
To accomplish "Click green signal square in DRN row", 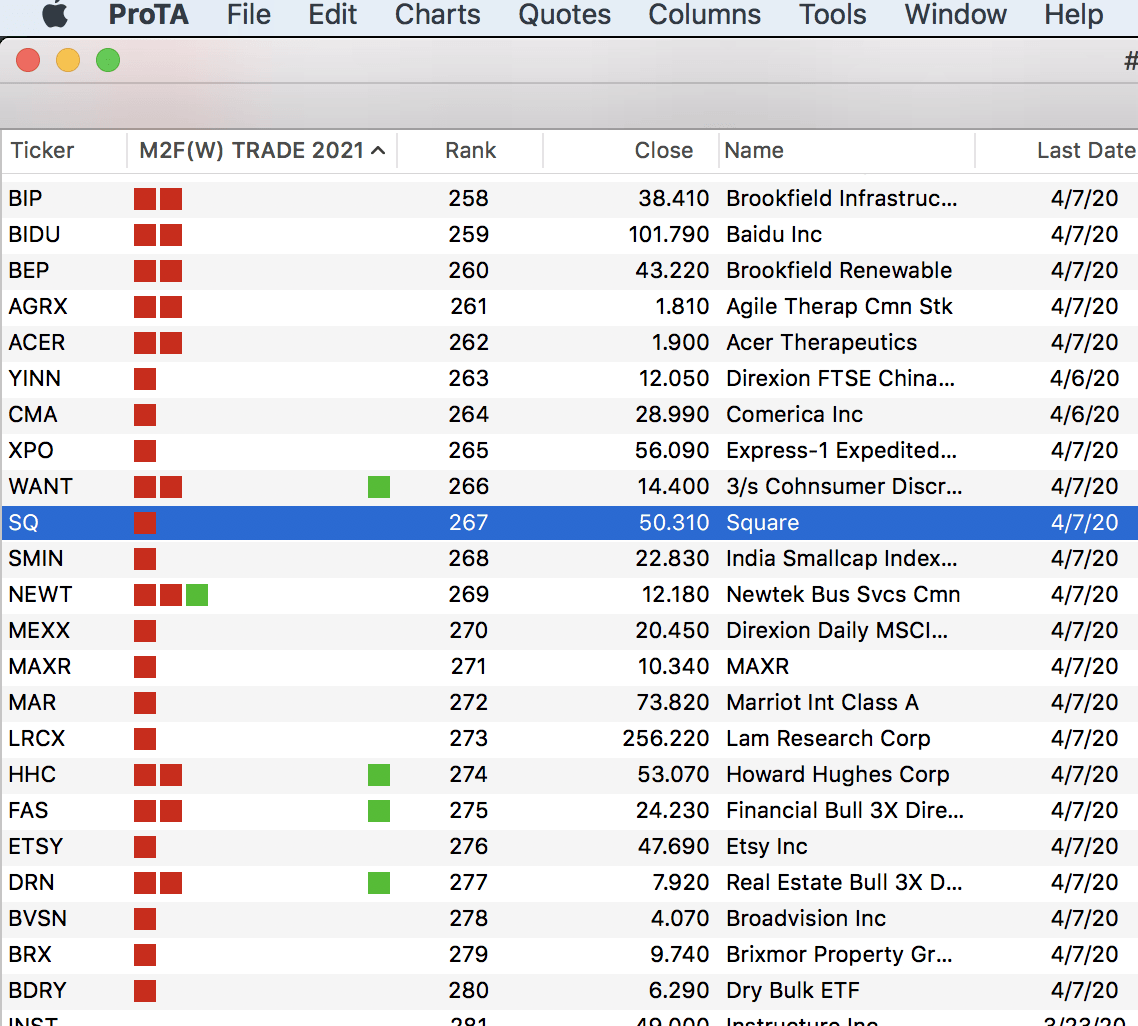I will tap(379, 883).
